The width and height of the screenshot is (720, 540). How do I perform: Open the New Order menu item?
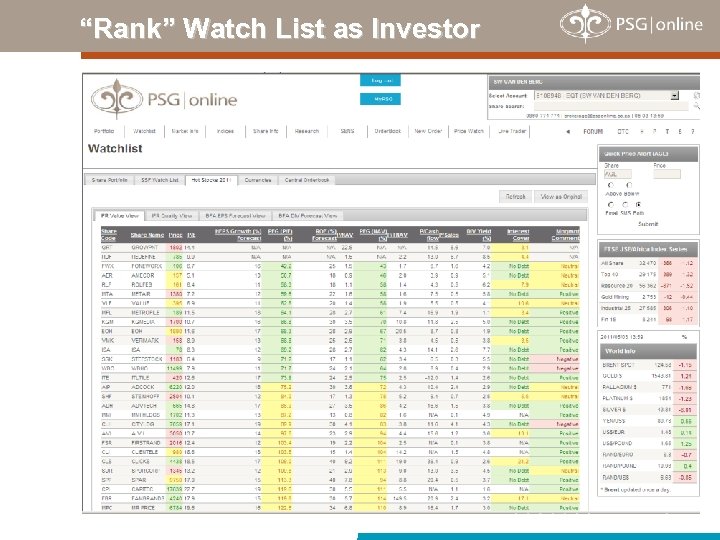point(428,131)
